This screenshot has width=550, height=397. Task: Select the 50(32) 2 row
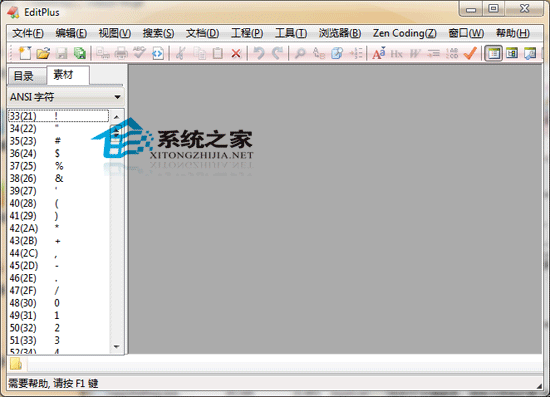click(x=58, y=328)
